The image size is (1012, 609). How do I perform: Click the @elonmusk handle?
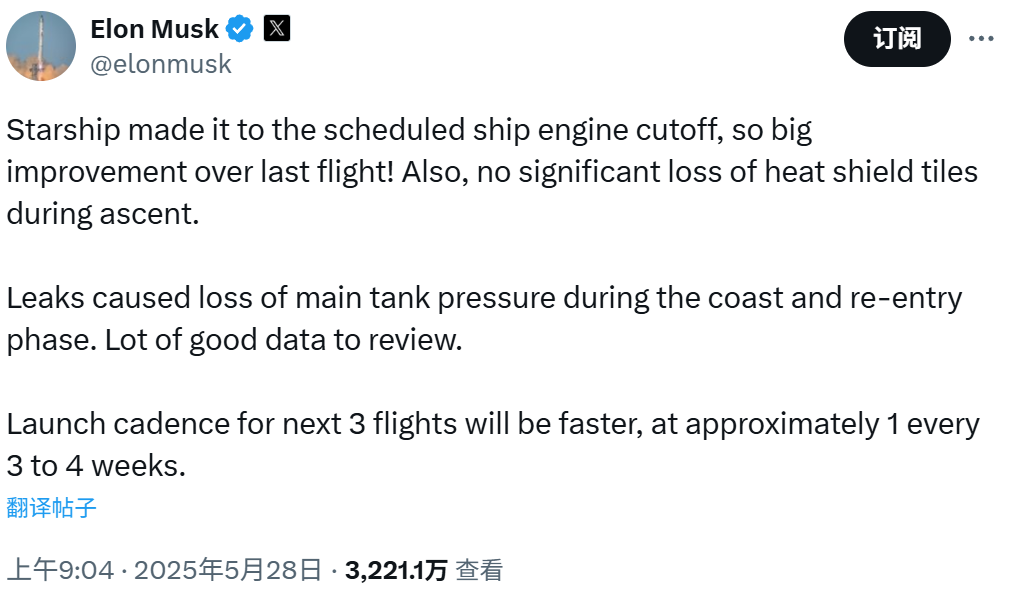point(161,64)
